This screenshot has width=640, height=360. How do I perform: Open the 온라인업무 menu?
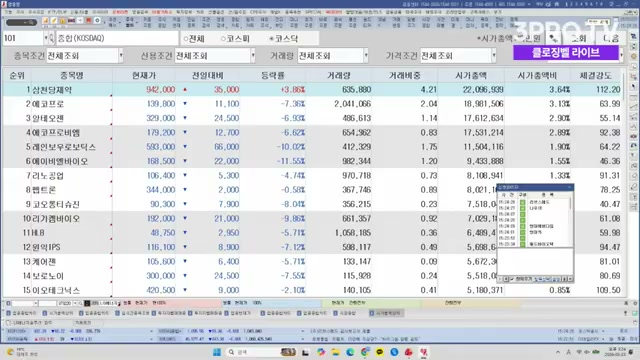tap(456, 12)
